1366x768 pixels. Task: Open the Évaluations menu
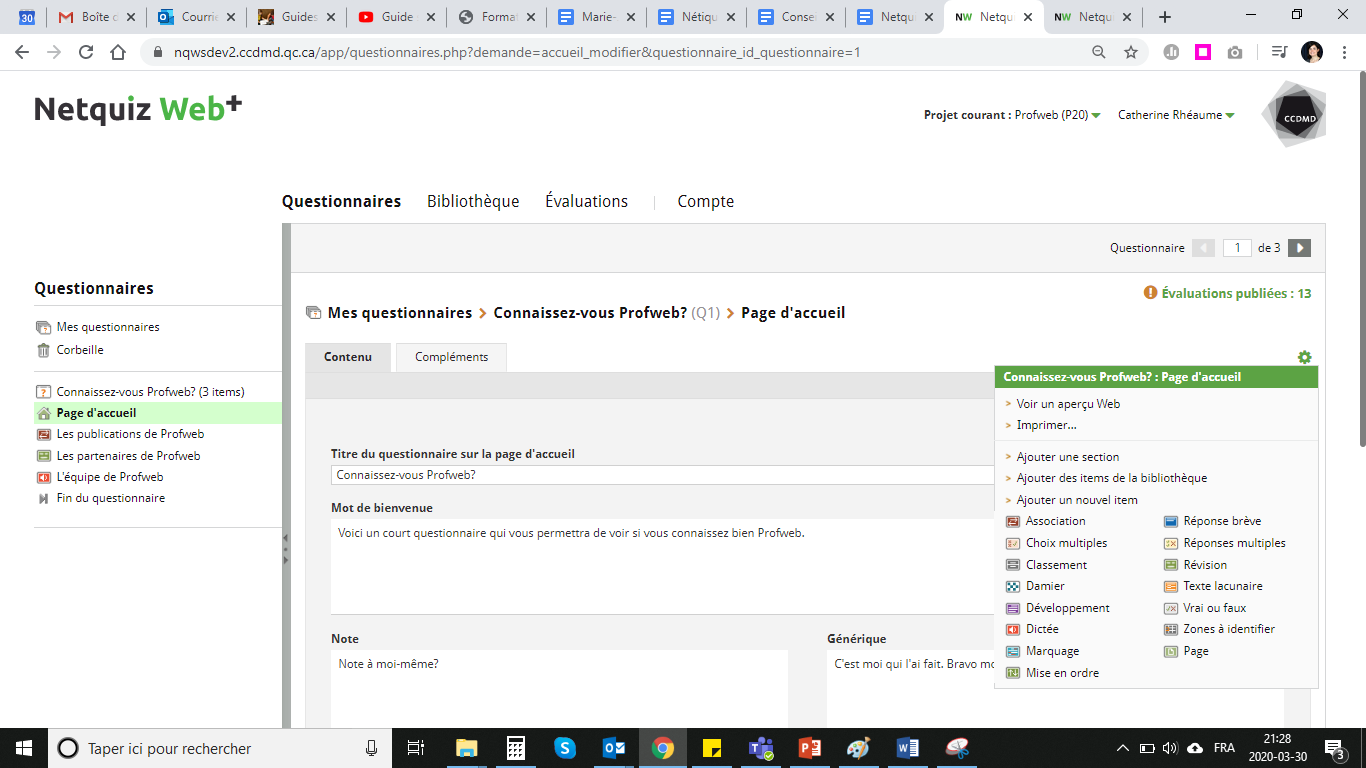click(x=586, y=201)
